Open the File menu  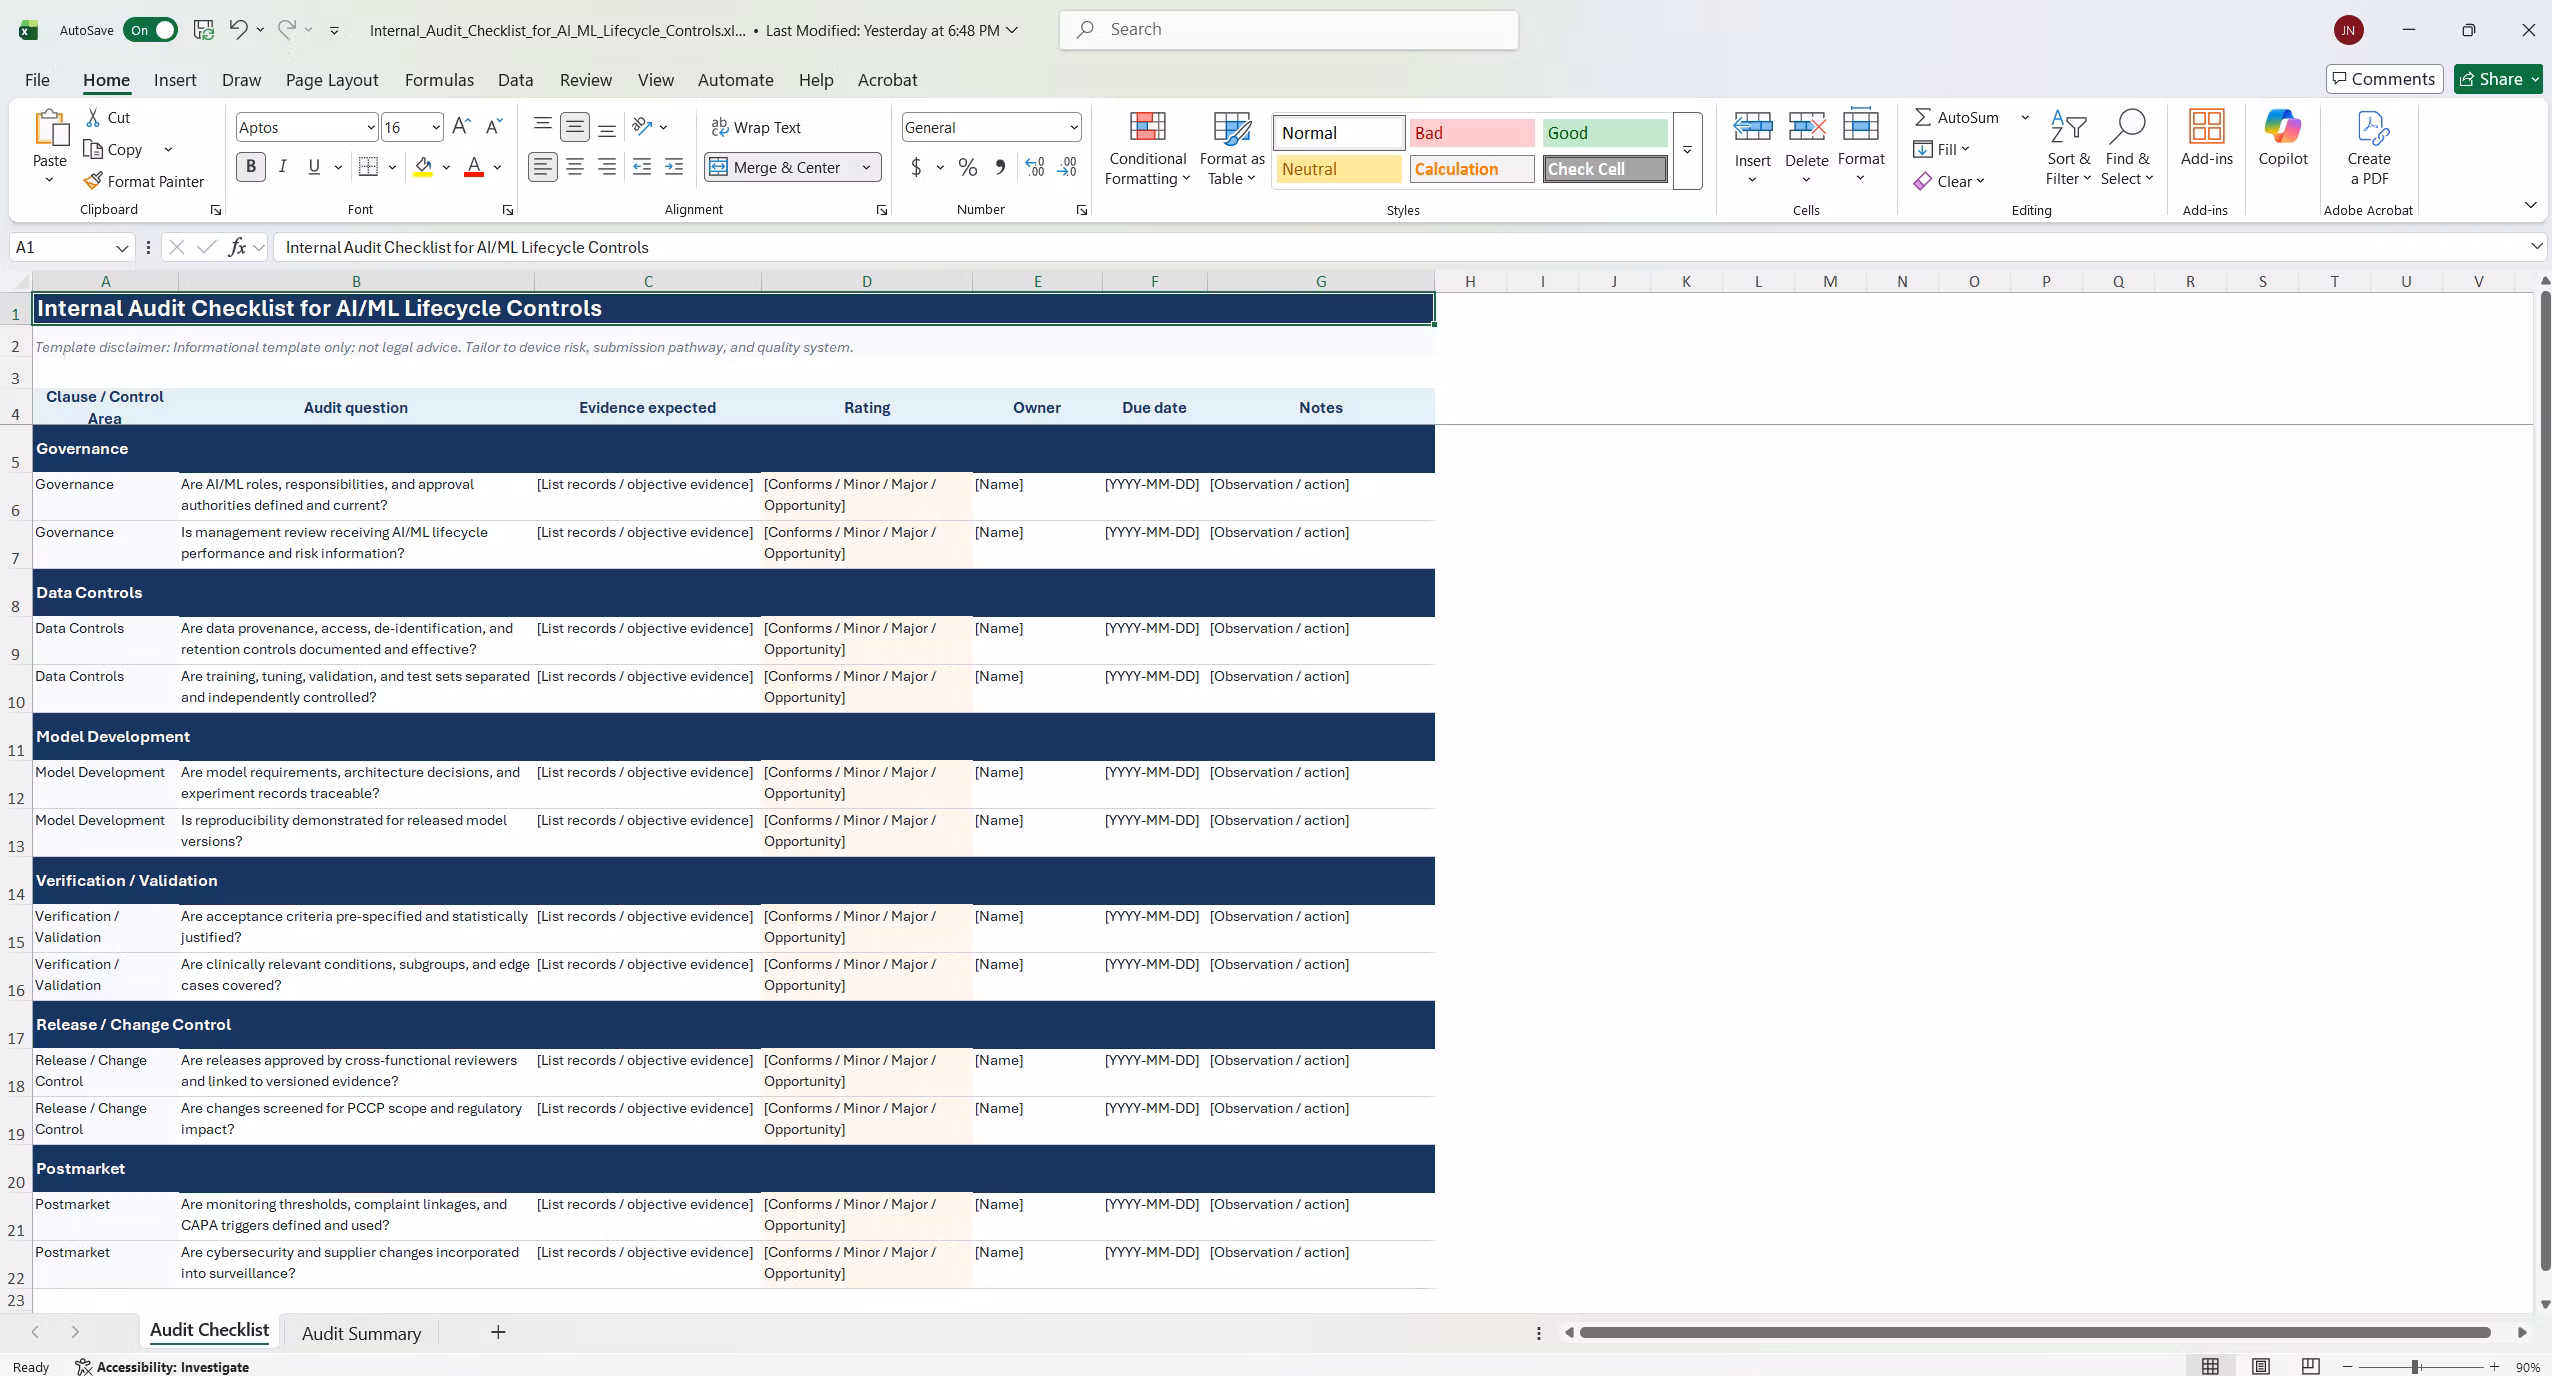(37, 80)
